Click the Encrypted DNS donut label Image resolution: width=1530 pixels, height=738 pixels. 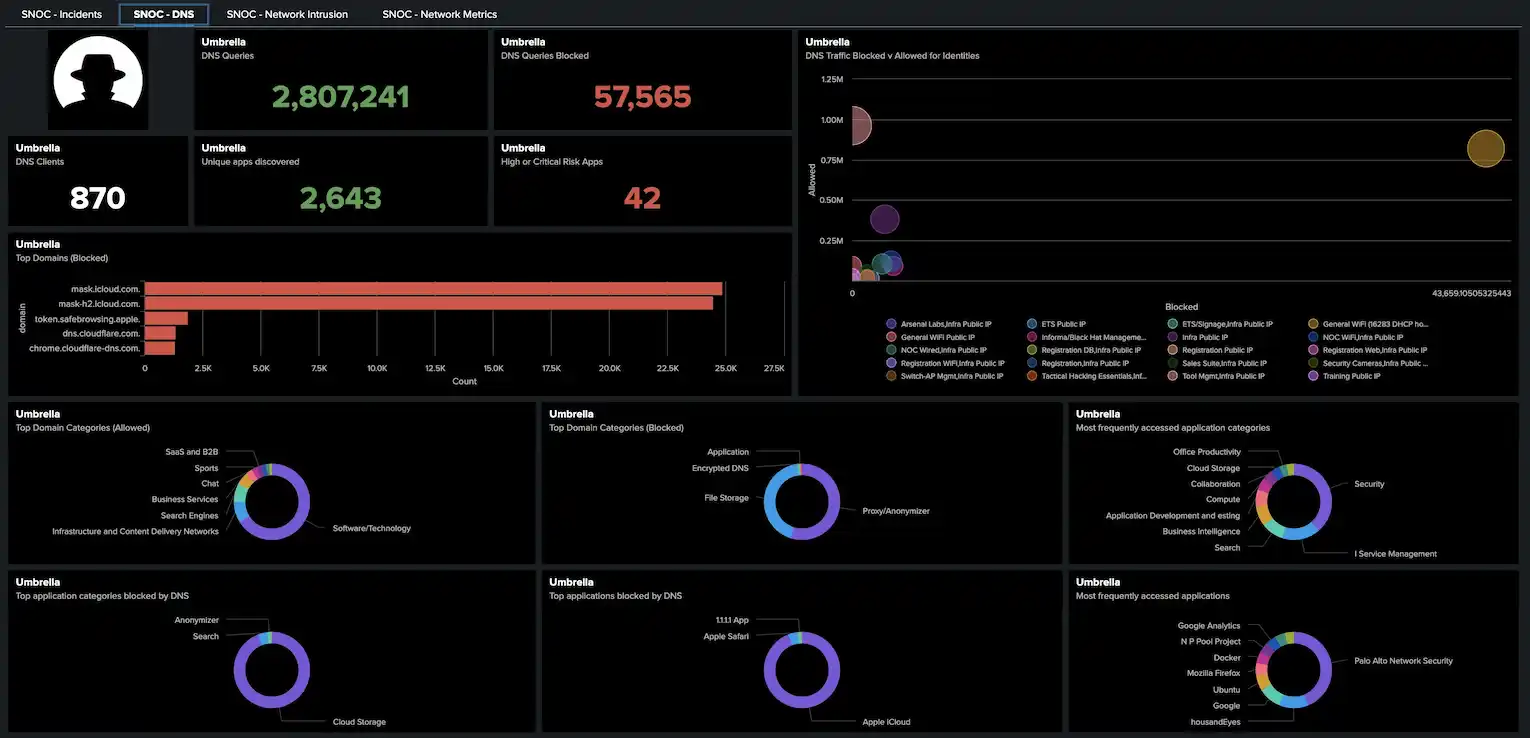point(720,468)
